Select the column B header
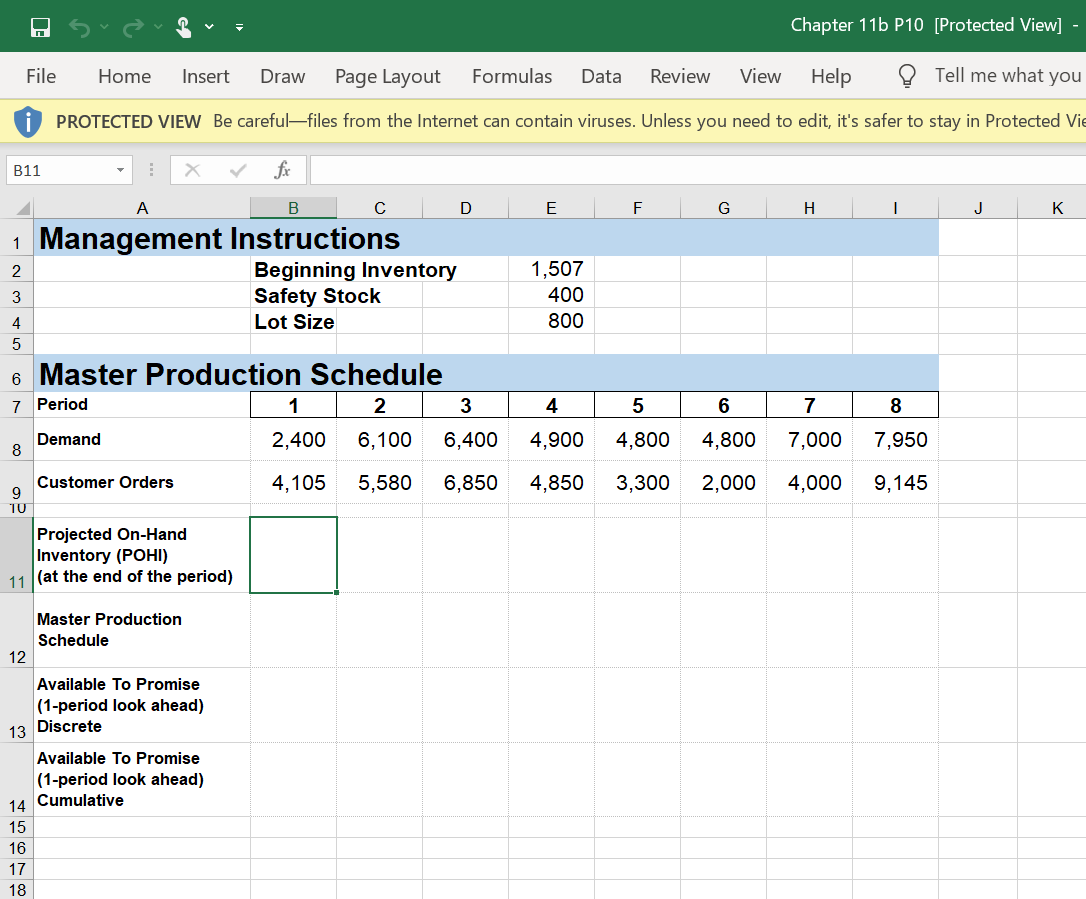The width and height of the screenshot is (1086, 899). point(293,207)
